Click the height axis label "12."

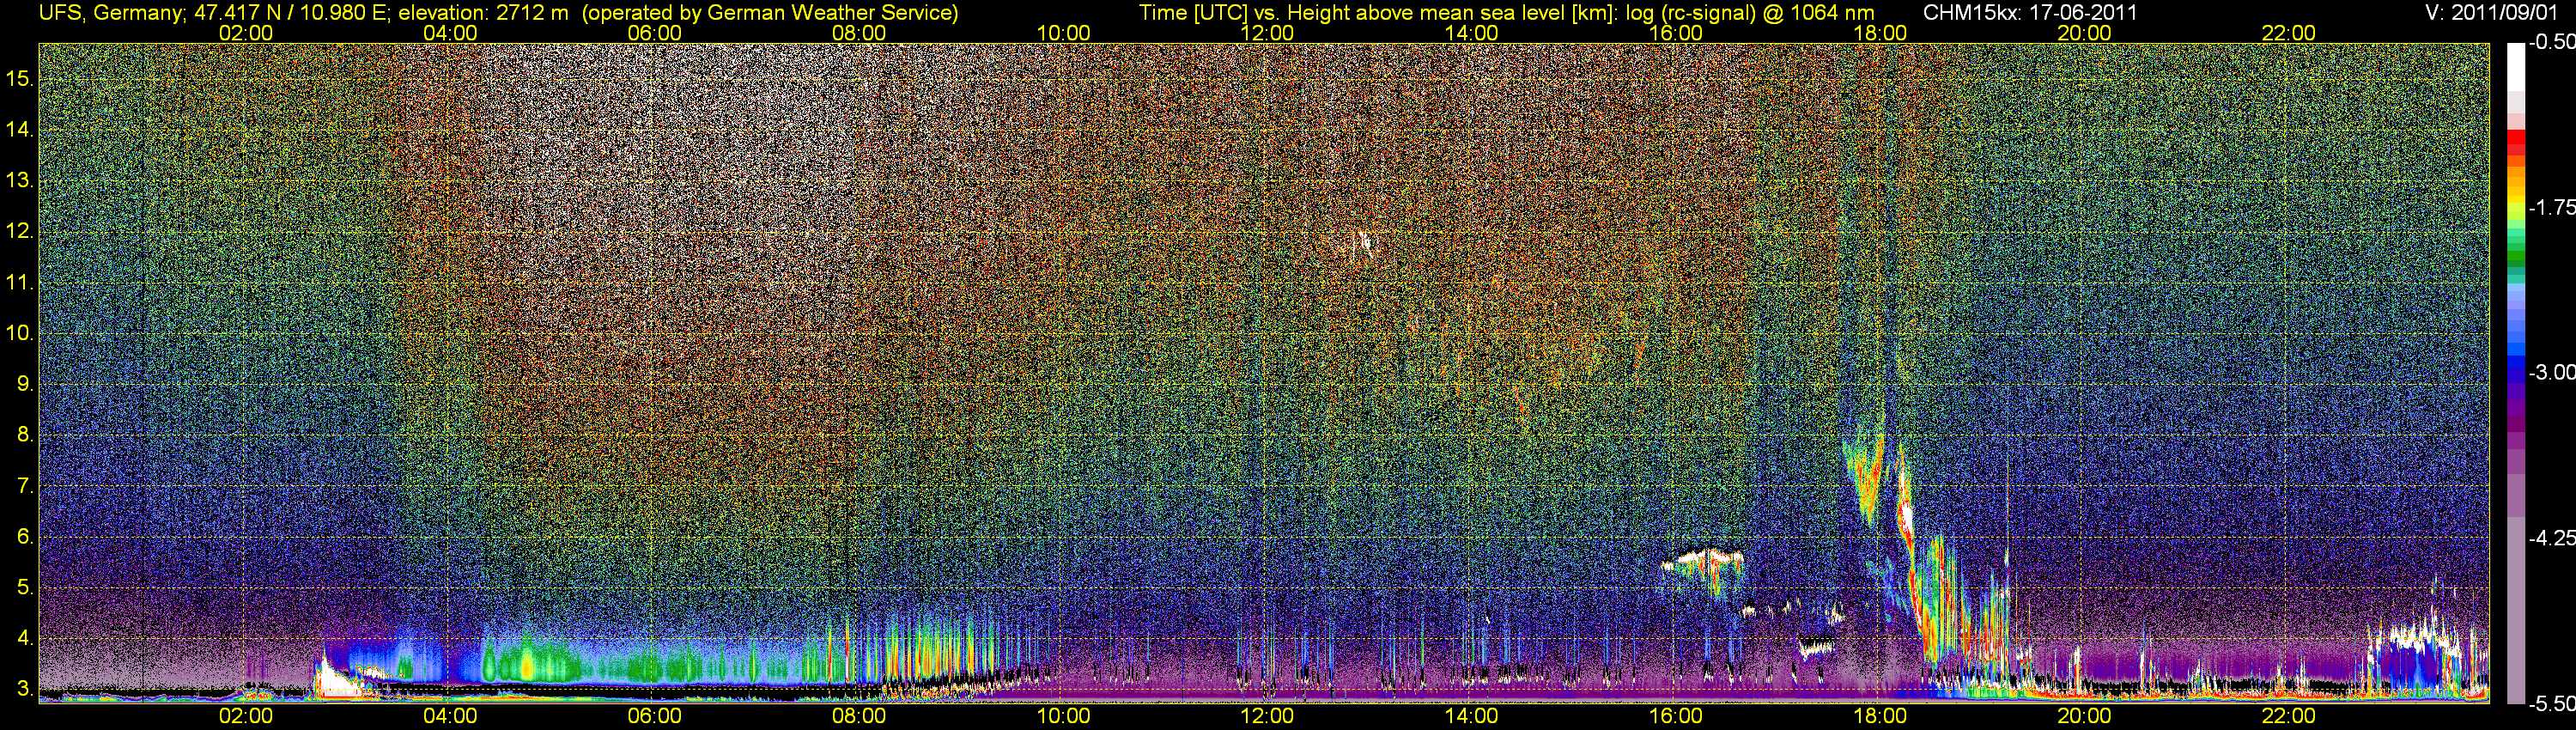point(20,232)
